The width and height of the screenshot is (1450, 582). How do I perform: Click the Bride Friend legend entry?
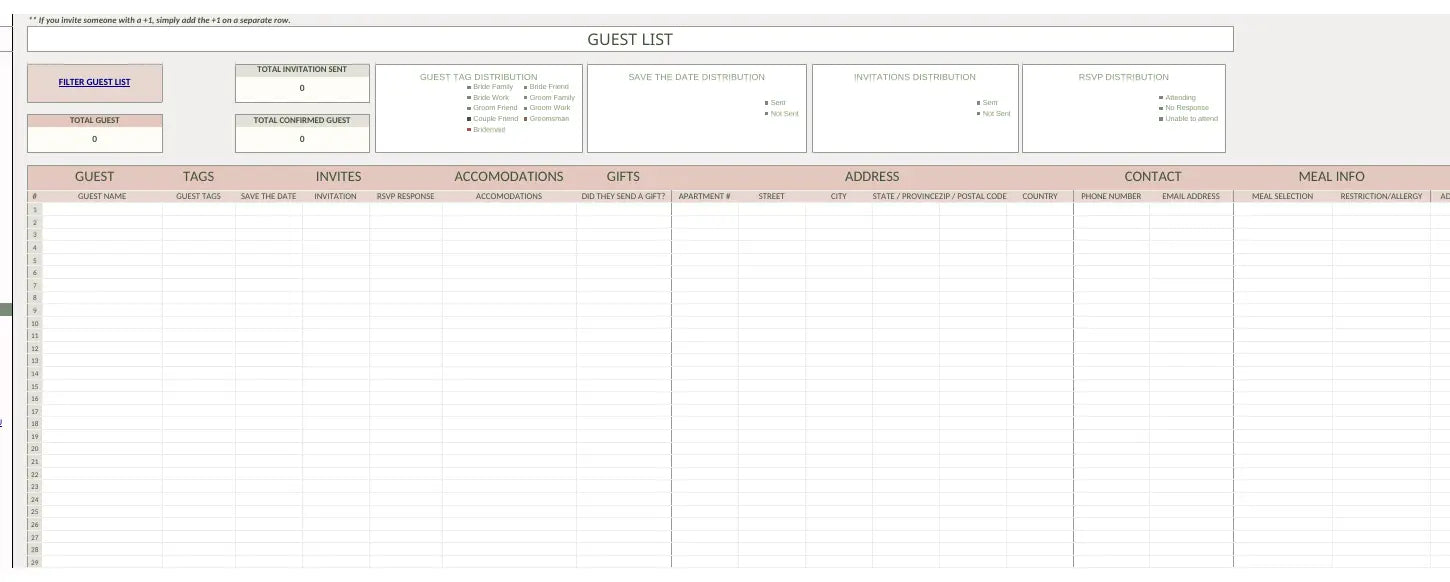coord(546,87)
